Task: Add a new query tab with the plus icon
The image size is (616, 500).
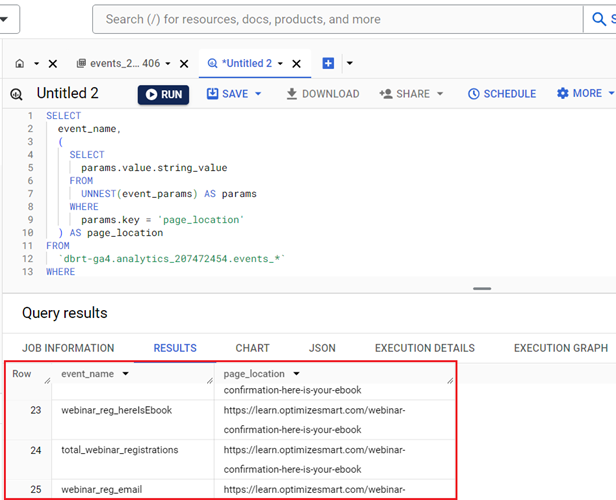Action: click(328, 63)
